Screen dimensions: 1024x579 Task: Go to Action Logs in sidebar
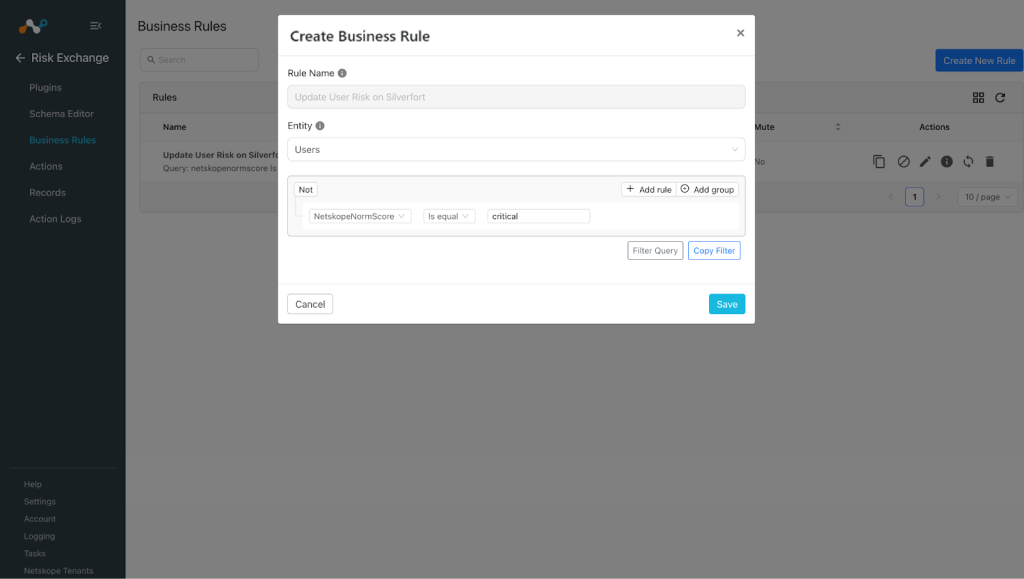(55, 219)
